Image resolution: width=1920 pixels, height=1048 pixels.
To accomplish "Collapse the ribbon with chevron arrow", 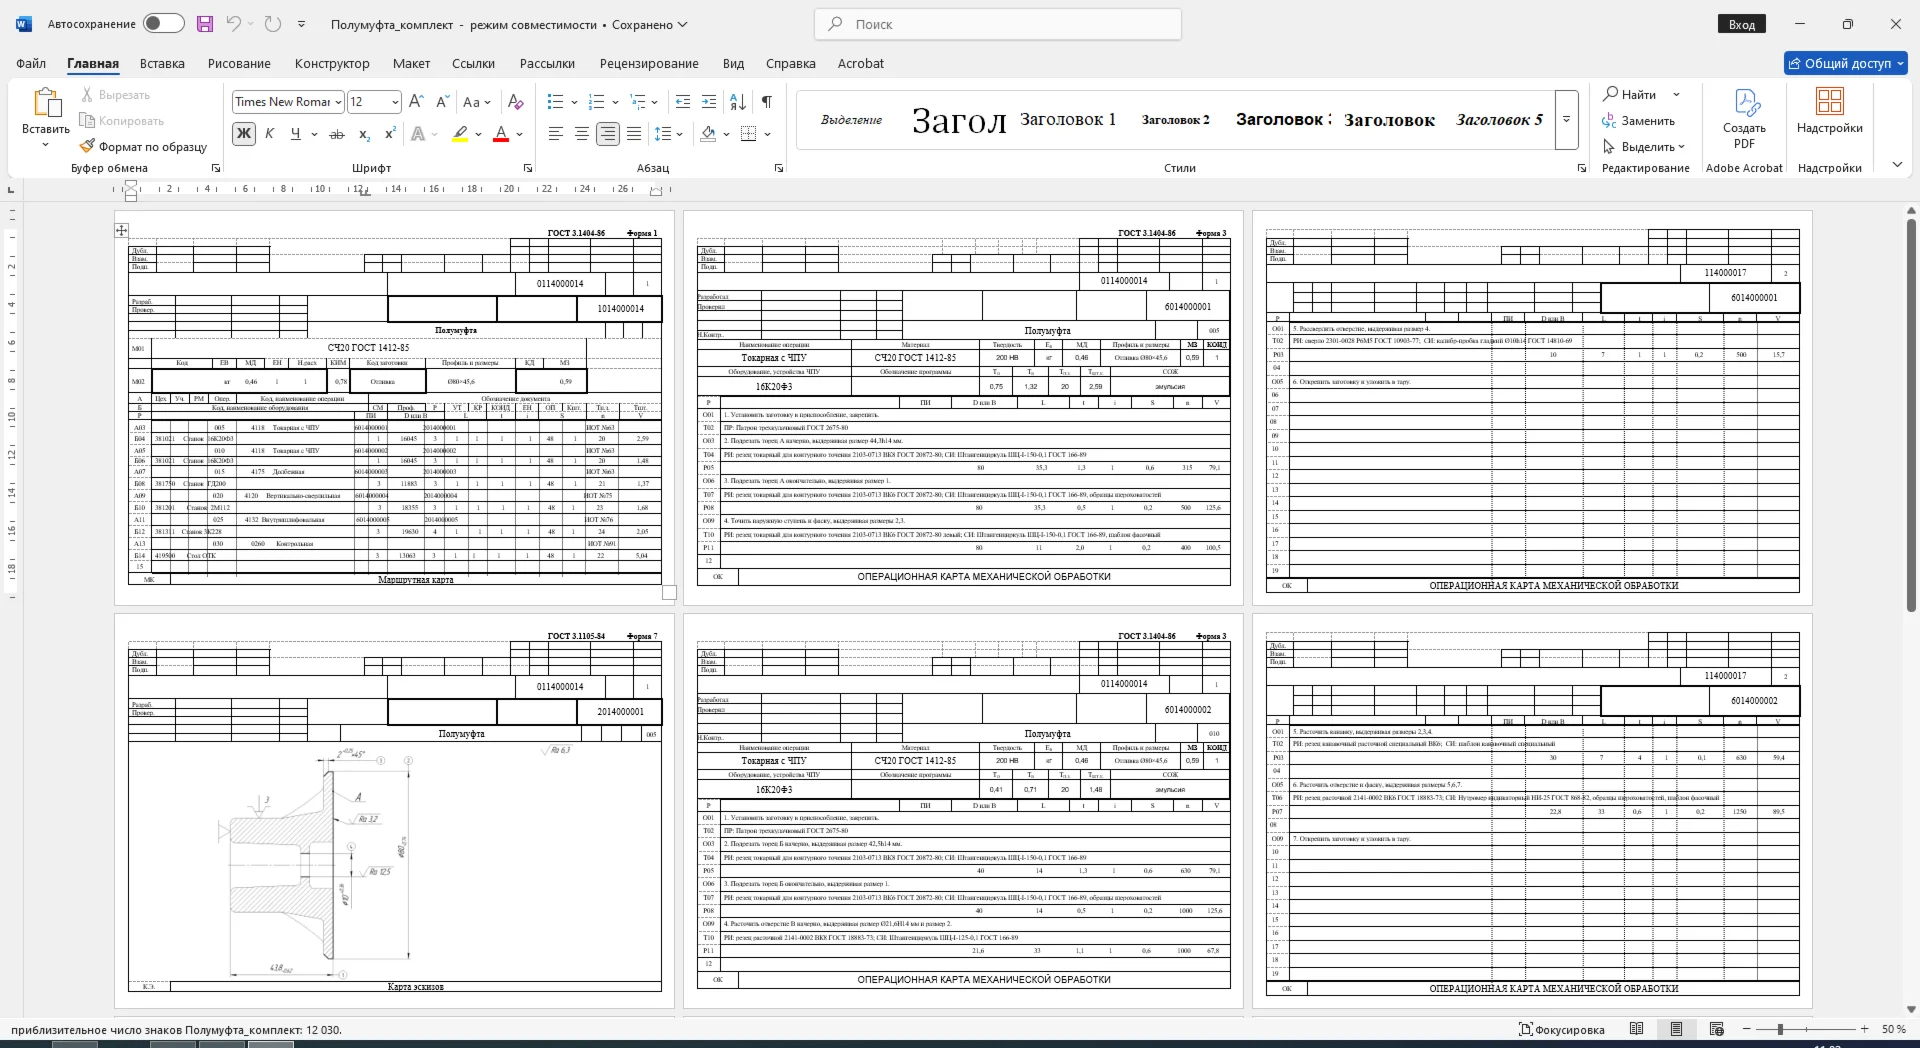I will 1897,165.
